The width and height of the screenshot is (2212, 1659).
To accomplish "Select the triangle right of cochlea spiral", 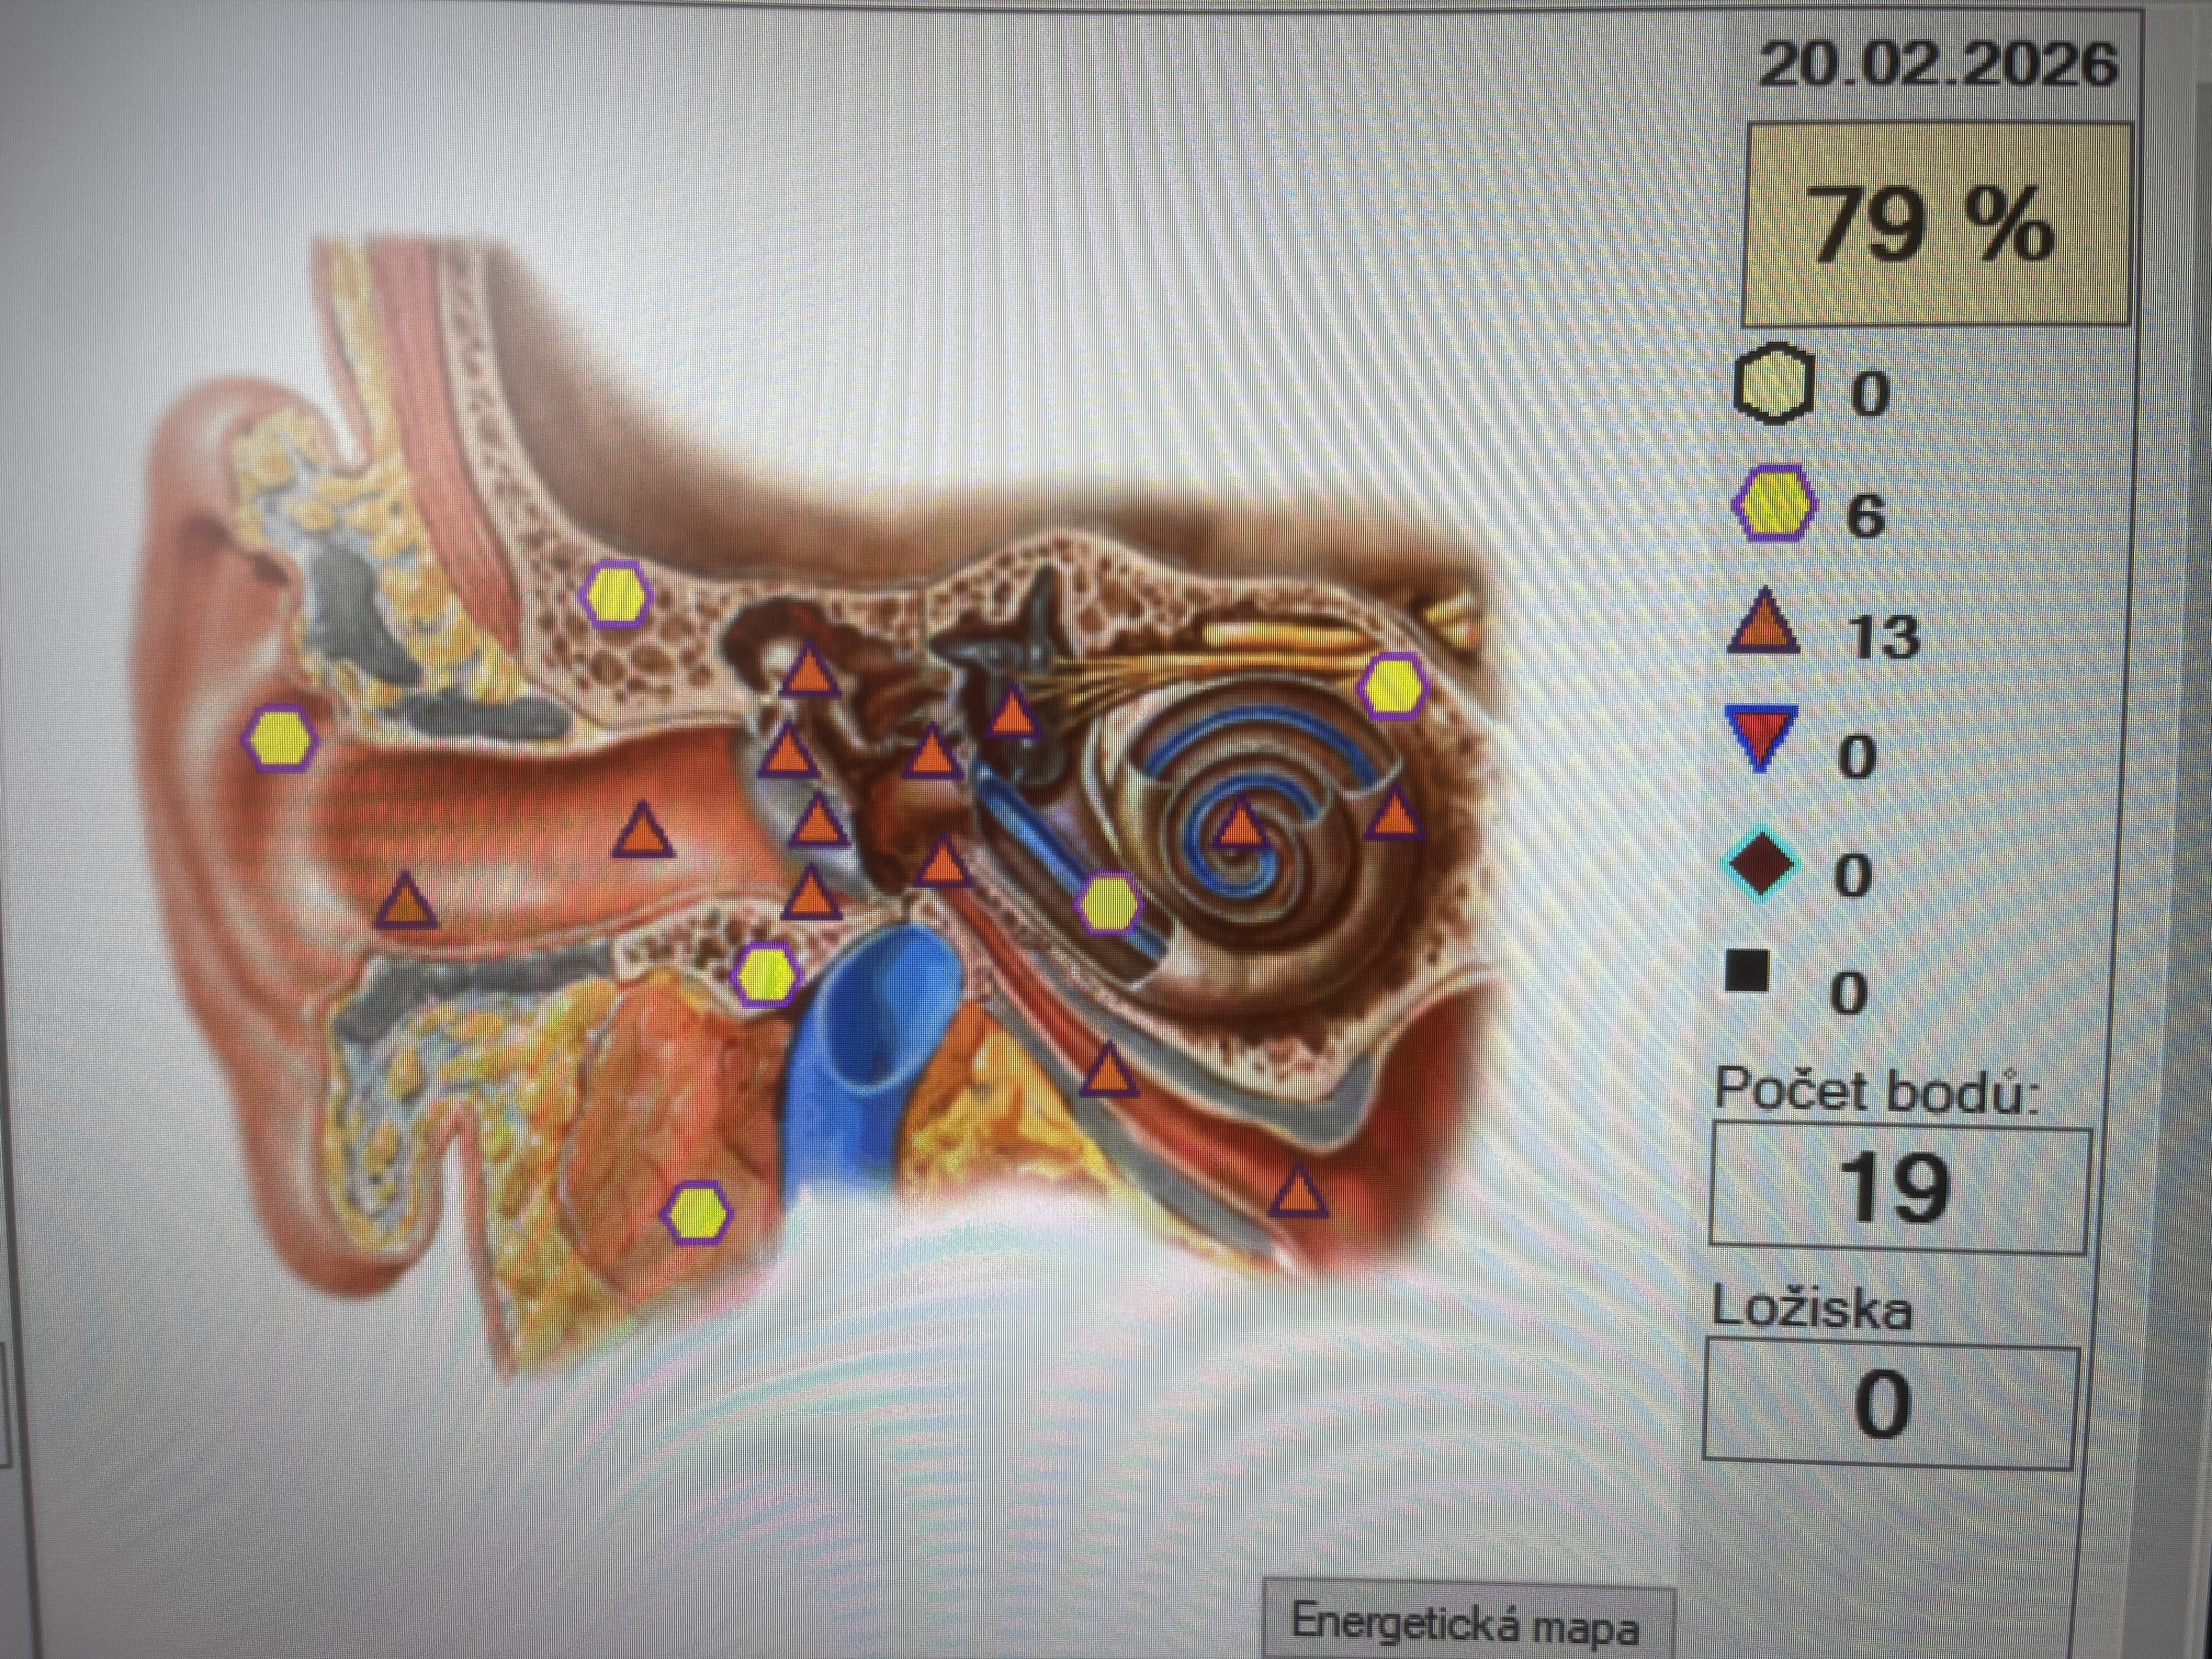I will [x=1395, y=814].
